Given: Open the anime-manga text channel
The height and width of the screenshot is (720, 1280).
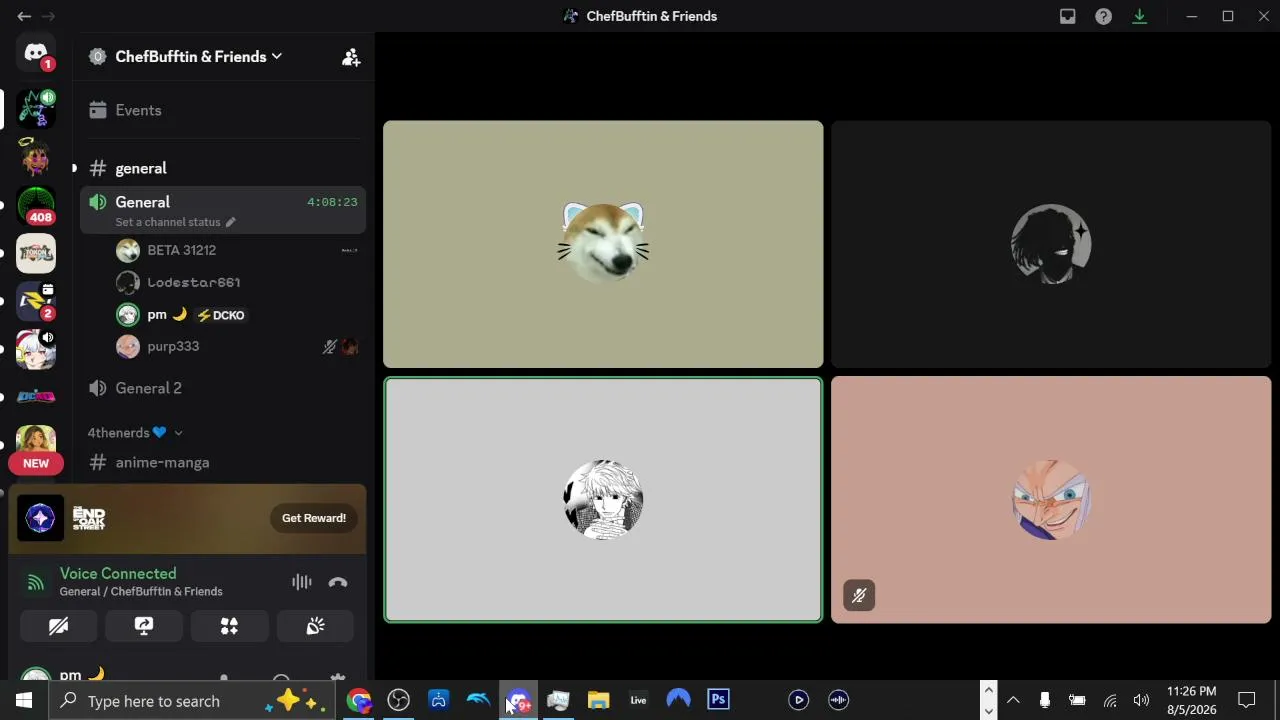Looking at the screenshot, I should pyautogui.click(x=222, y=462).
